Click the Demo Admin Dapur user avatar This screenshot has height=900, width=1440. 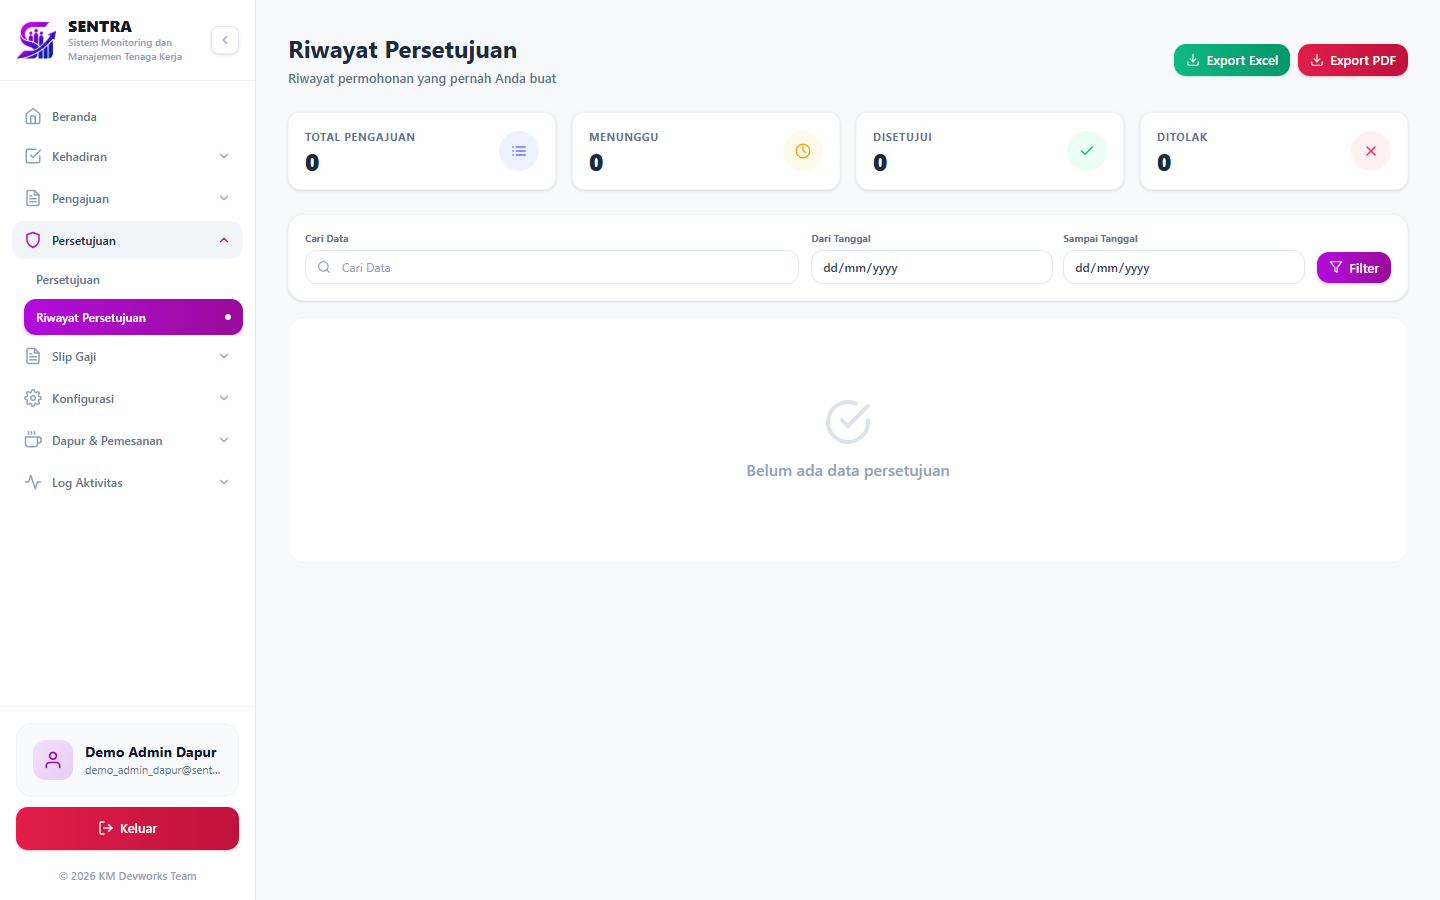[53, 760]
